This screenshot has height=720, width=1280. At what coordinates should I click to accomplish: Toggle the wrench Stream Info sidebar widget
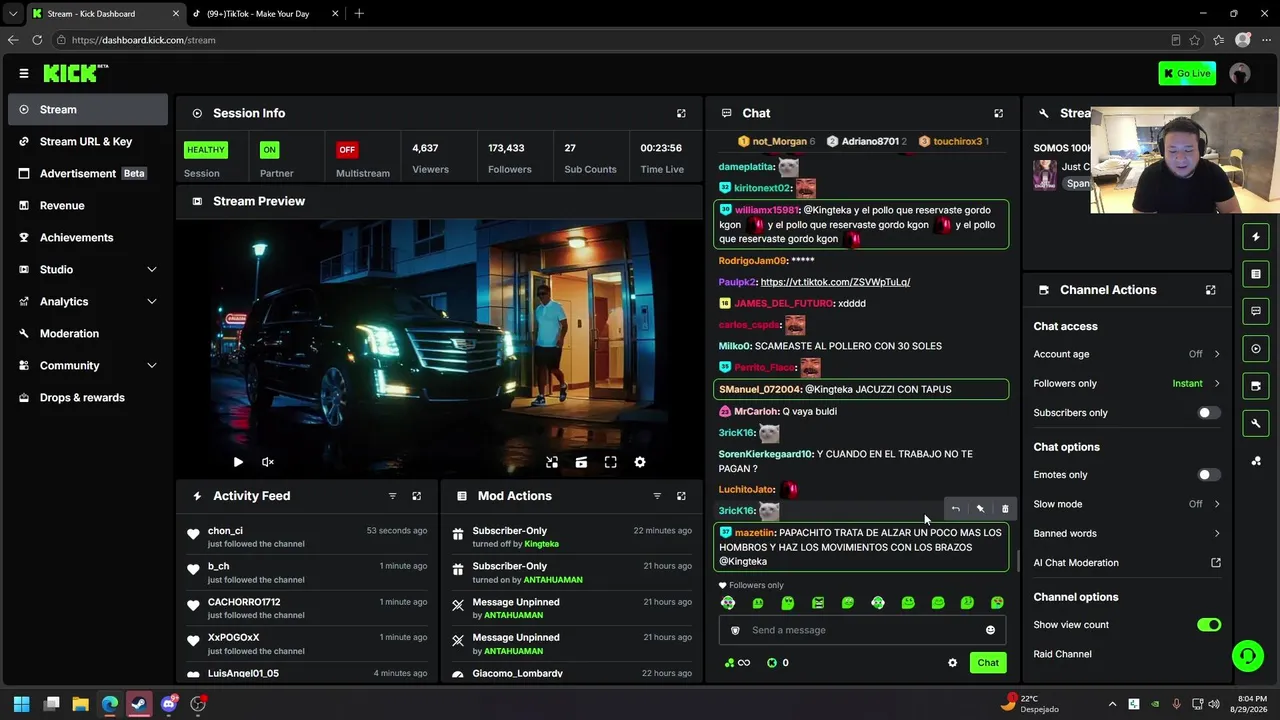(x=1256, y=424)
